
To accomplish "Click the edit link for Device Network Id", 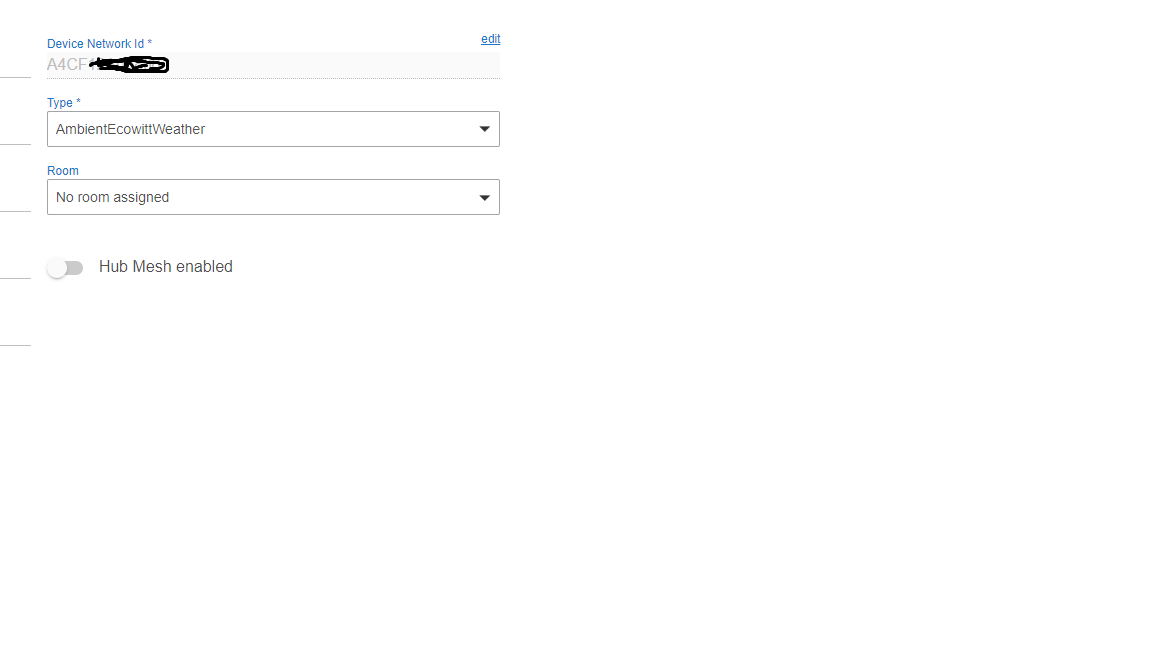I will tap(490, 39).
